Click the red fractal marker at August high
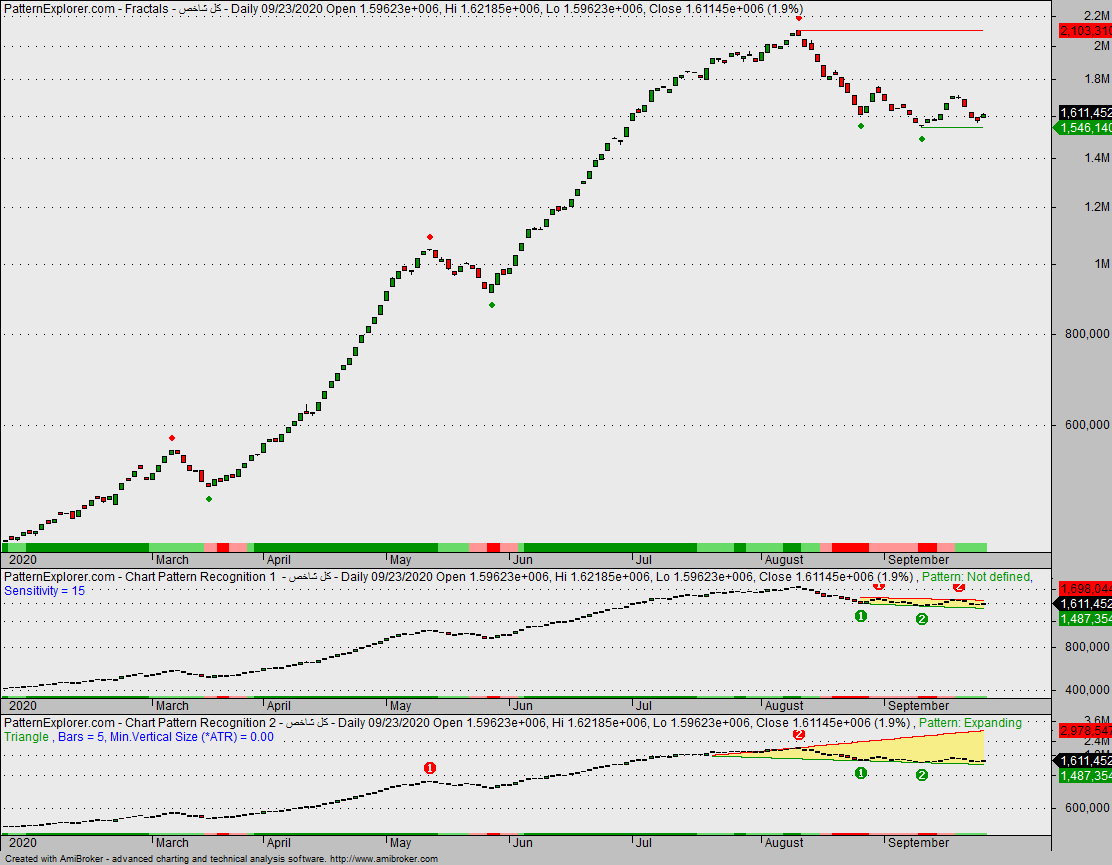 point(798,19)
